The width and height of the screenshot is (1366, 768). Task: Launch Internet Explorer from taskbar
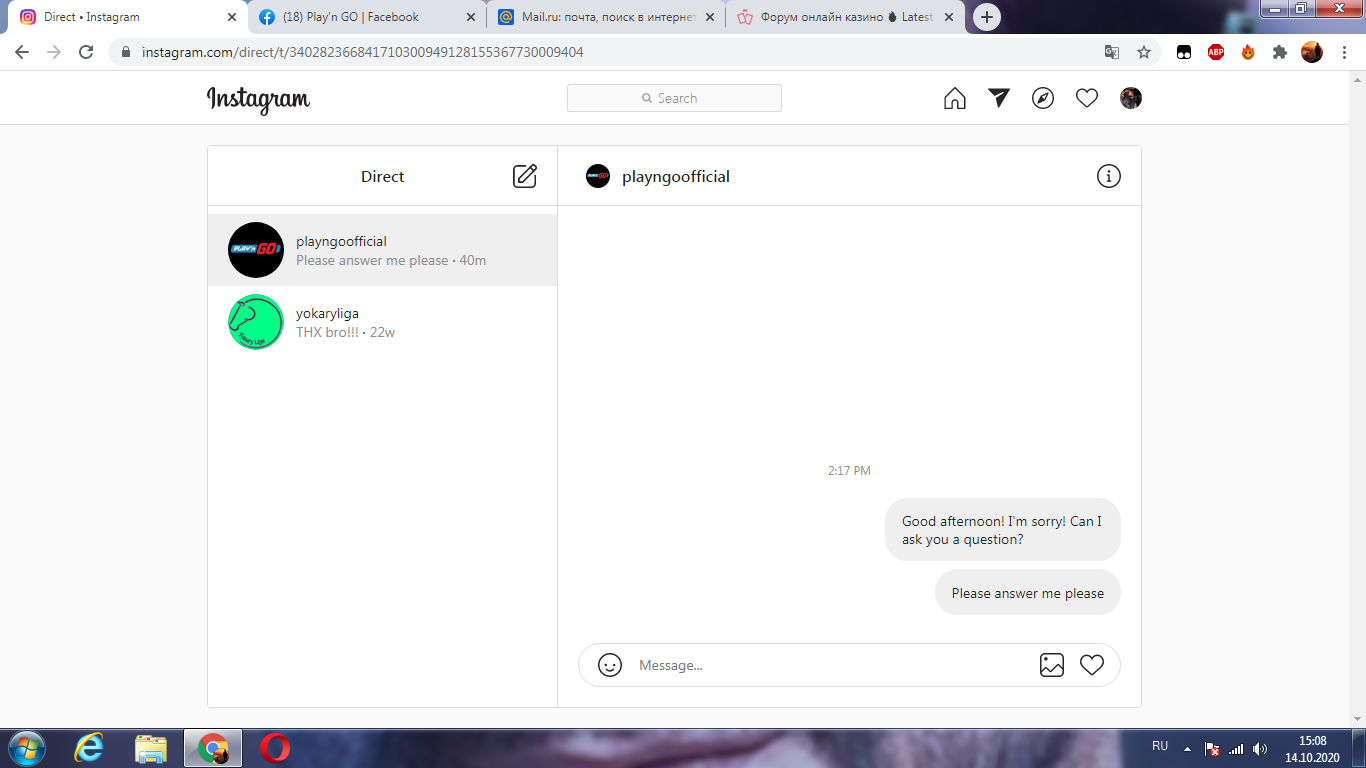[90, 748]
